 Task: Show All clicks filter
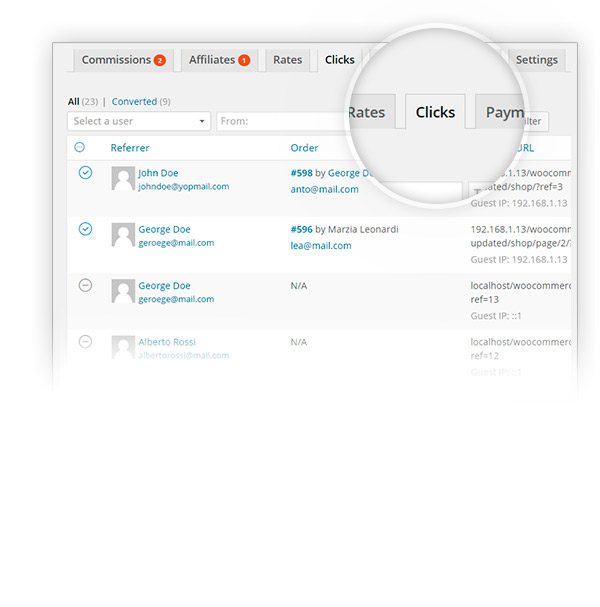click(74, 101)
